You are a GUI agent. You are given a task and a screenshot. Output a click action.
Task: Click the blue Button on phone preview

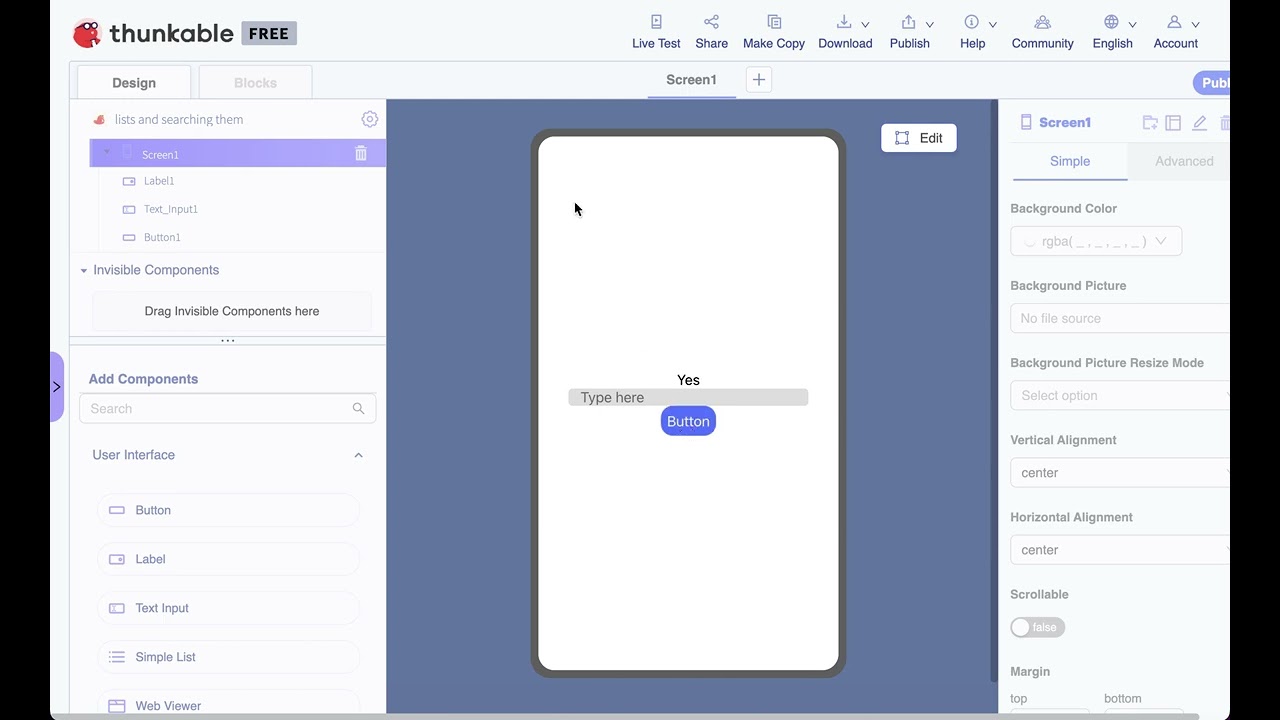click(688, 421)
